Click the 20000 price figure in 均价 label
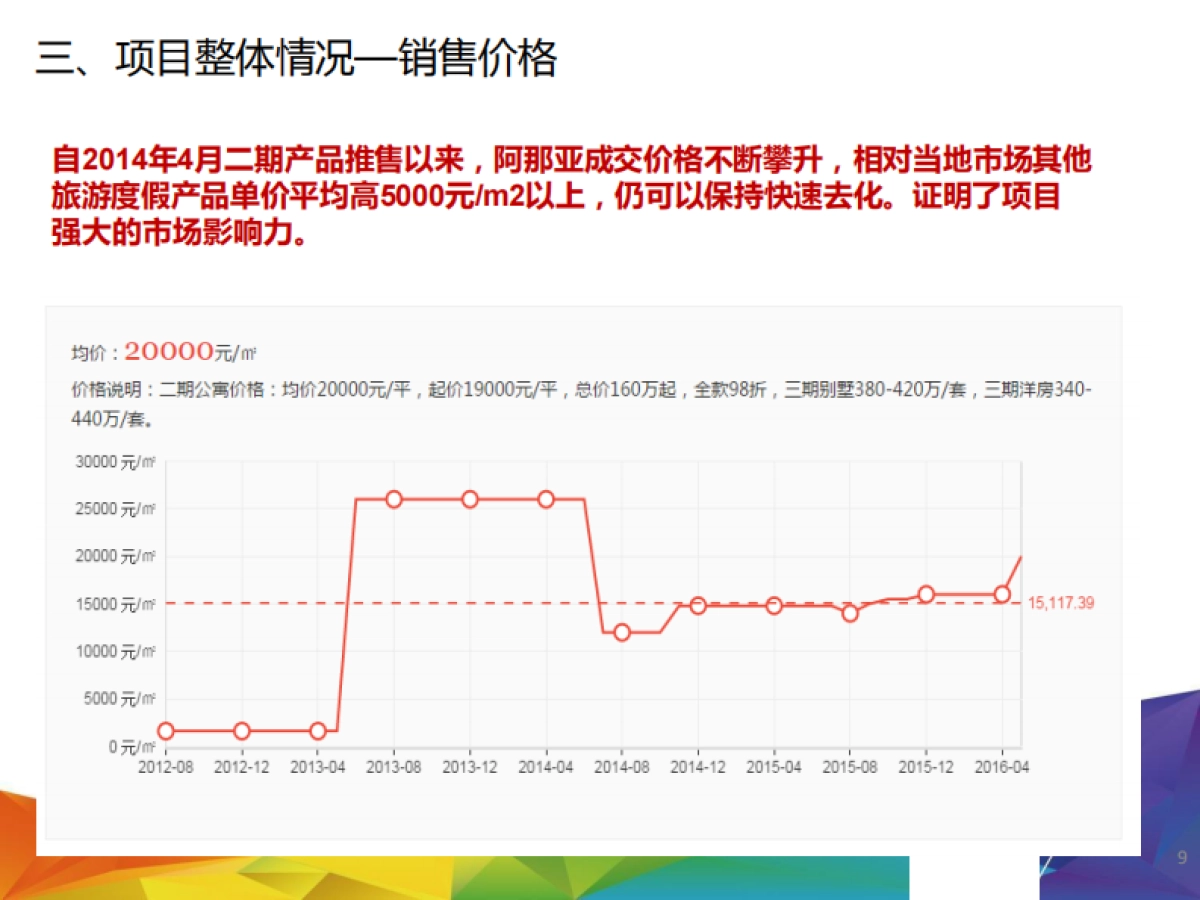Image resolution: width=1200 pixels, height=900 pixels. pyautogui.click(x=168, y=349)
